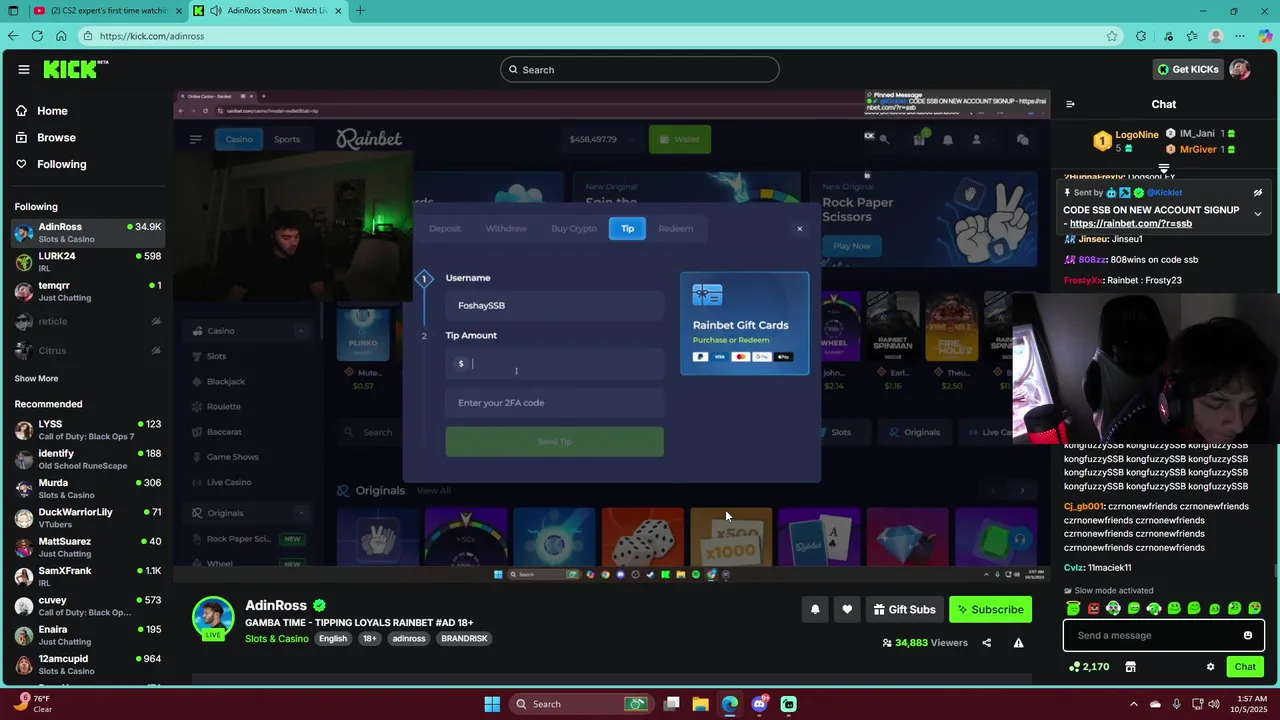Click the Windows taskbar Search box
The height and width of the screenshot is (720, 1280).
(580, 704)
